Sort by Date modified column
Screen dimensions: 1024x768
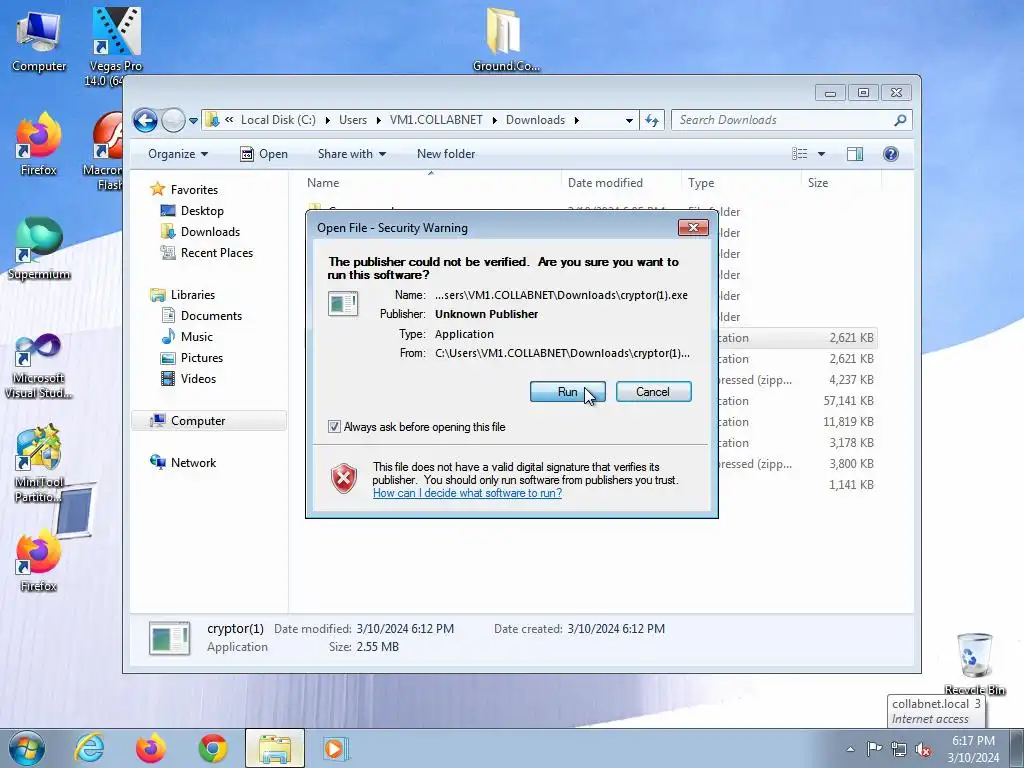620,183
